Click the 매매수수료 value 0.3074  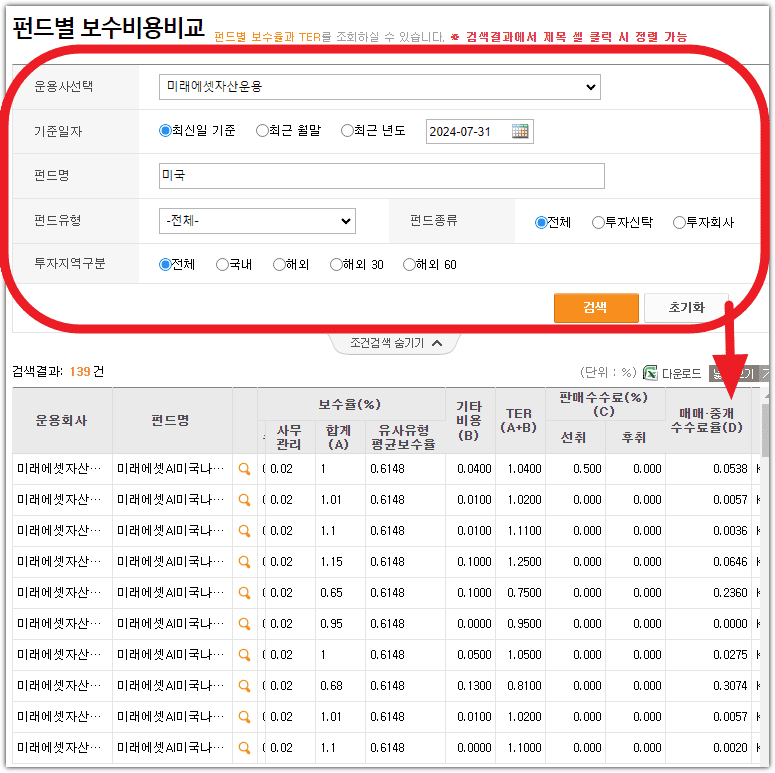pyautogui.click(x=730, y=686)
